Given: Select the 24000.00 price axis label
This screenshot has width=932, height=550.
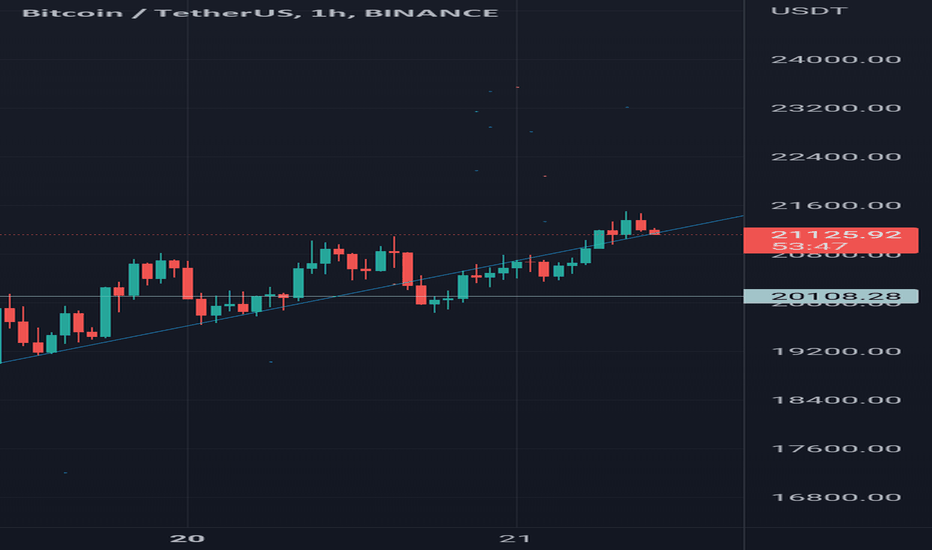Looking at the screenshot, I should point(836,59).
